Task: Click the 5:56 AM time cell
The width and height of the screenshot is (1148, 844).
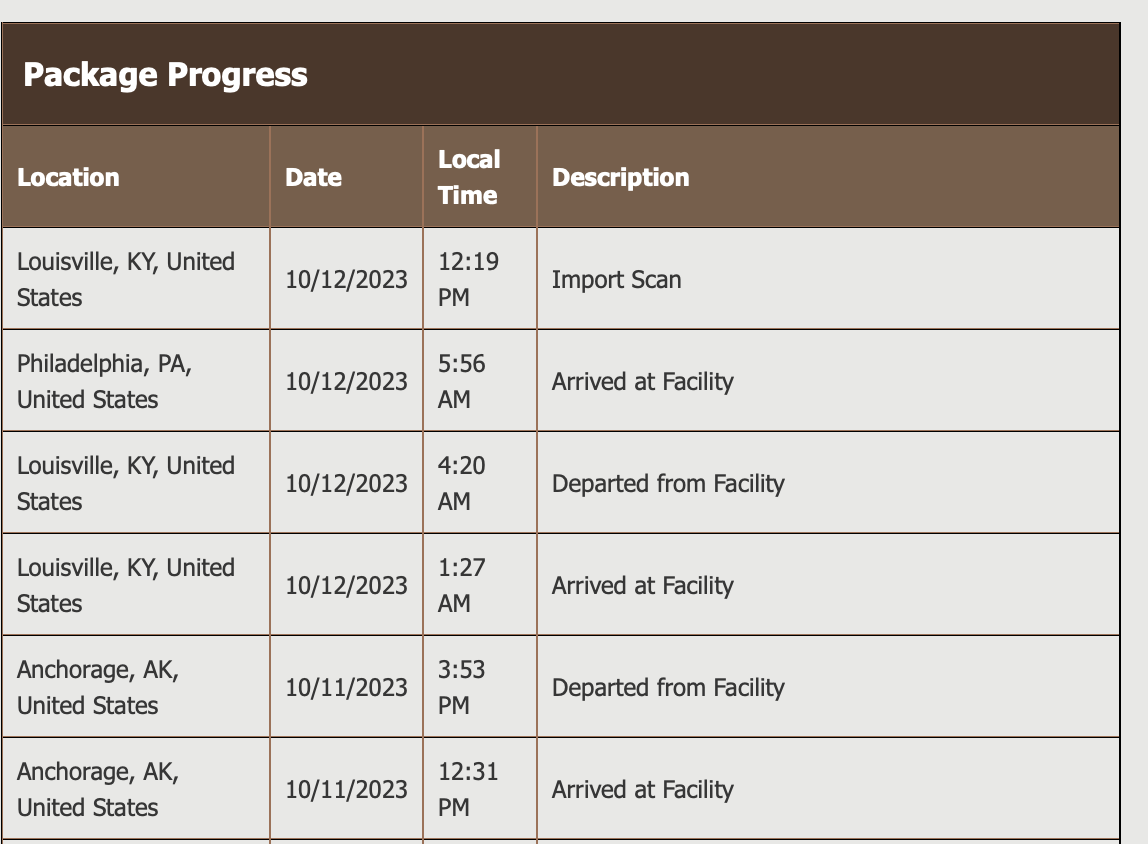Action: pyautogui.click(x=461, y=381)
